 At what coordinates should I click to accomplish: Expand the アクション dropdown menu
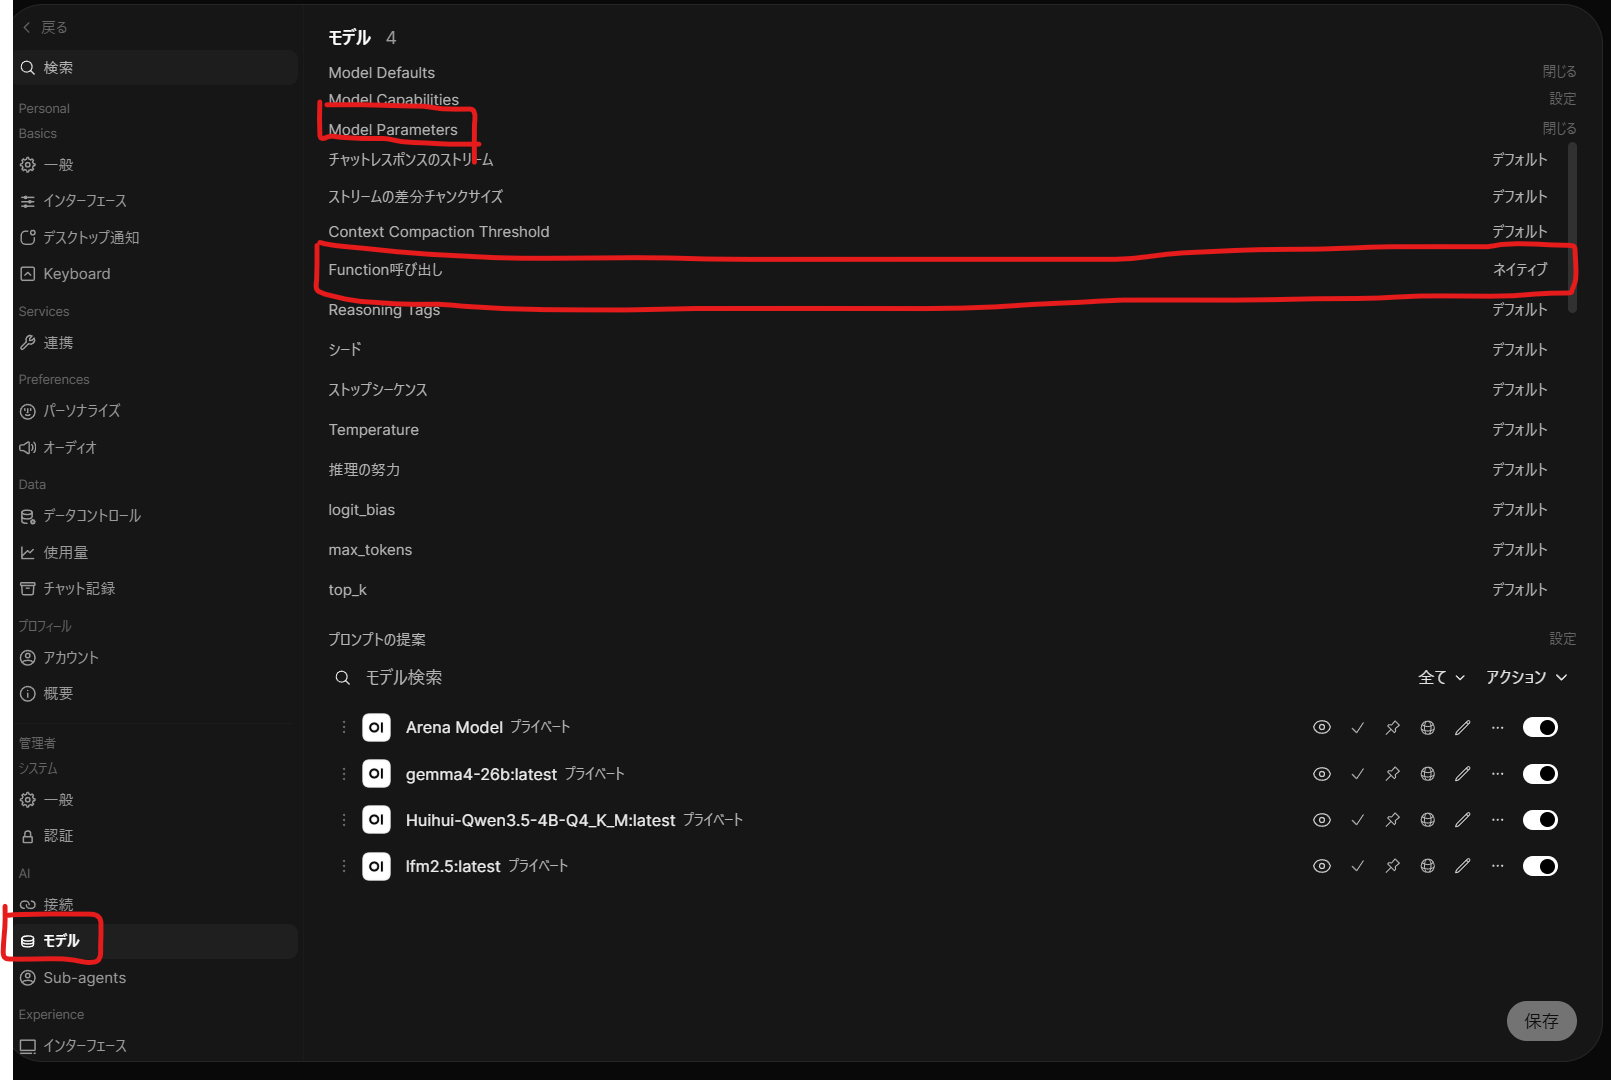click(x=1526, y=678)
